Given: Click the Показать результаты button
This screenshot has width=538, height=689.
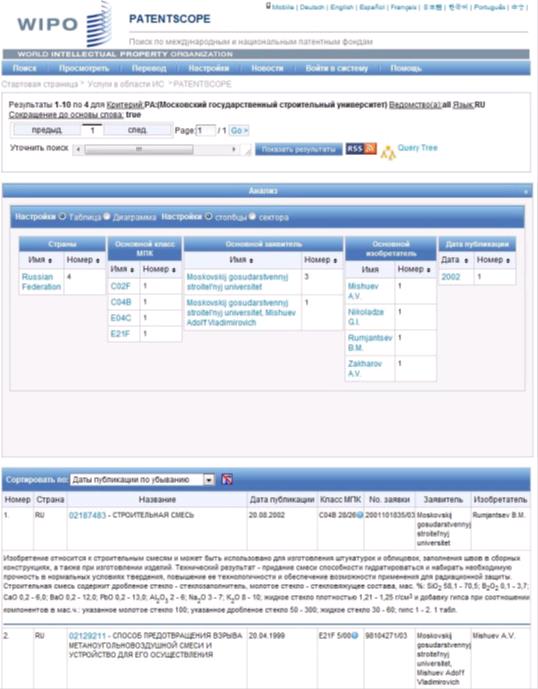Looking at the screenshot, I should 298,149.
